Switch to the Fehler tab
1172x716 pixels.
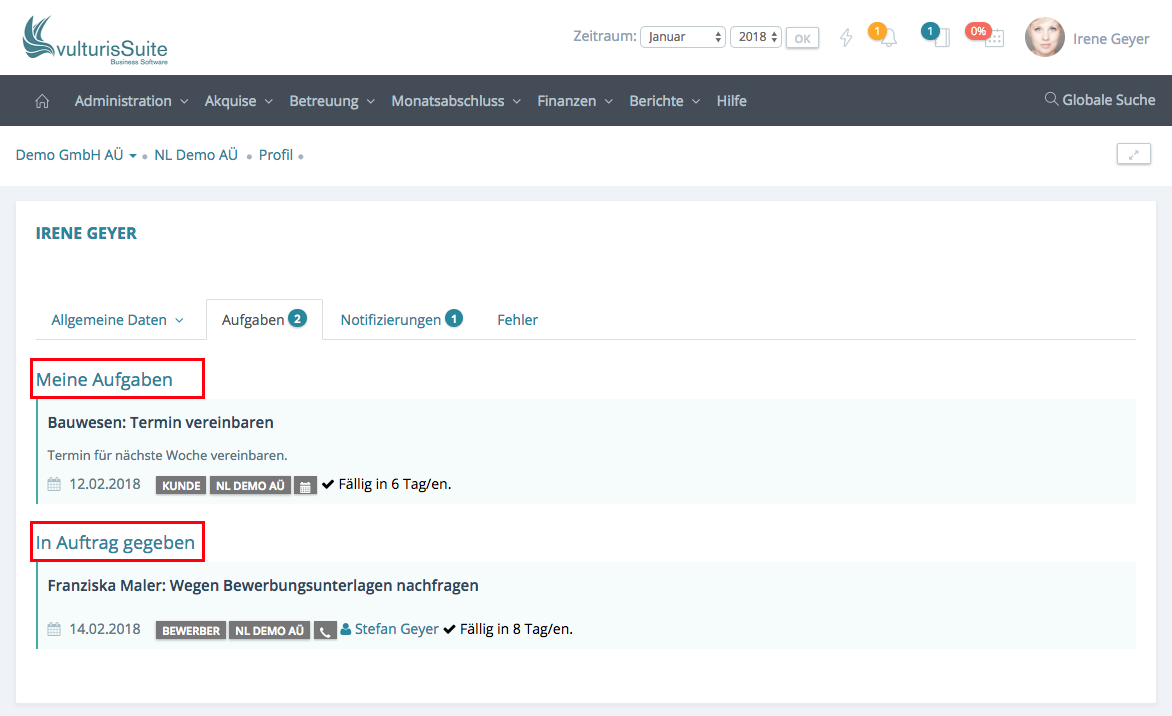(517, 320)
